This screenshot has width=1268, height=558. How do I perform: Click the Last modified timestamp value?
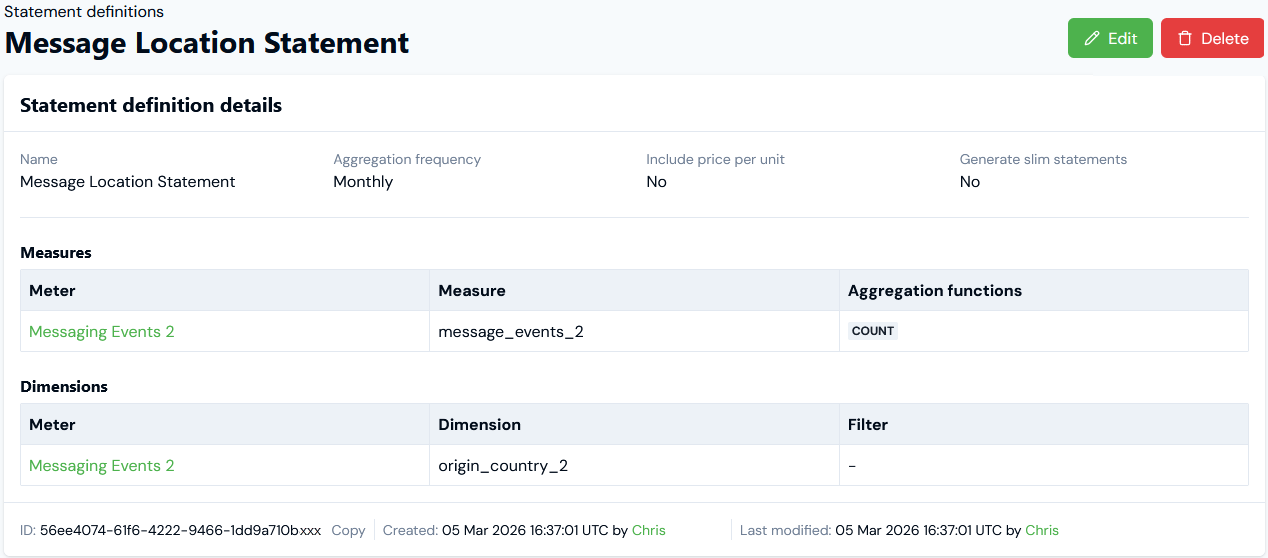pos(918,530)
